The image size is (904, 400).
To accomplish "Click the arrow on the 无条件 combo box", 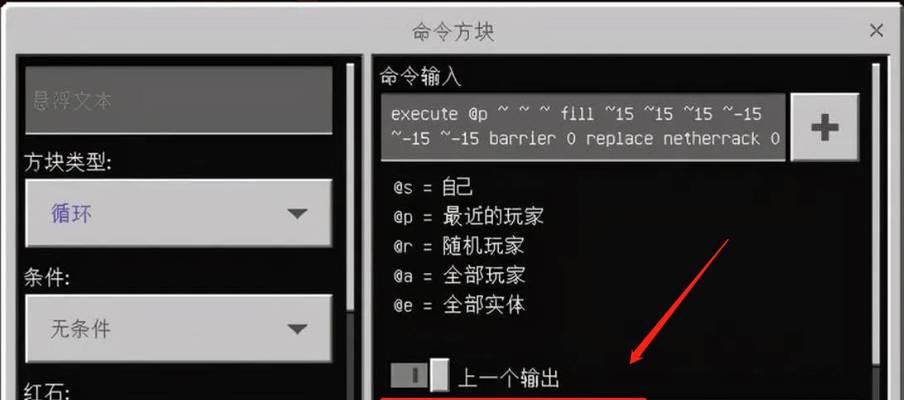I will pyautogui.click(x=297, y=330).
